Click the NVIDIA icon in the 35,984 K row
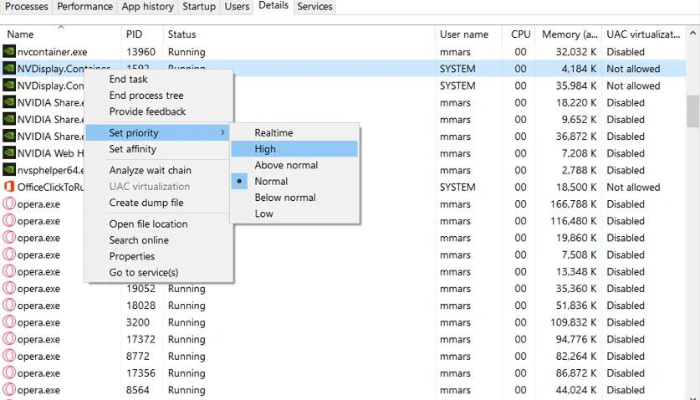700x400 pixels. pos(9,85)
